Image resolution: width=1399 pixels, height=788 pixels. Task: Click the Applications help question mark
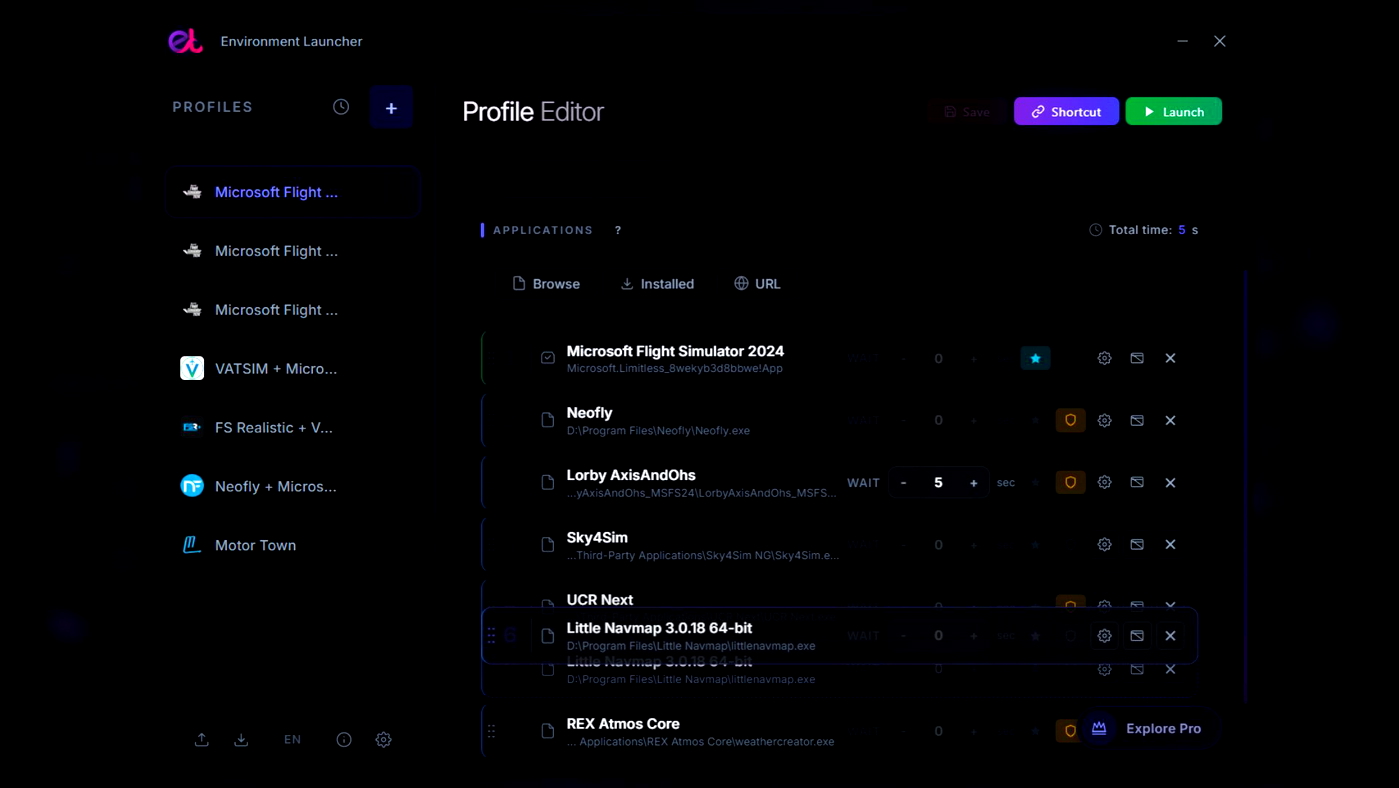[x=618, y=230]
